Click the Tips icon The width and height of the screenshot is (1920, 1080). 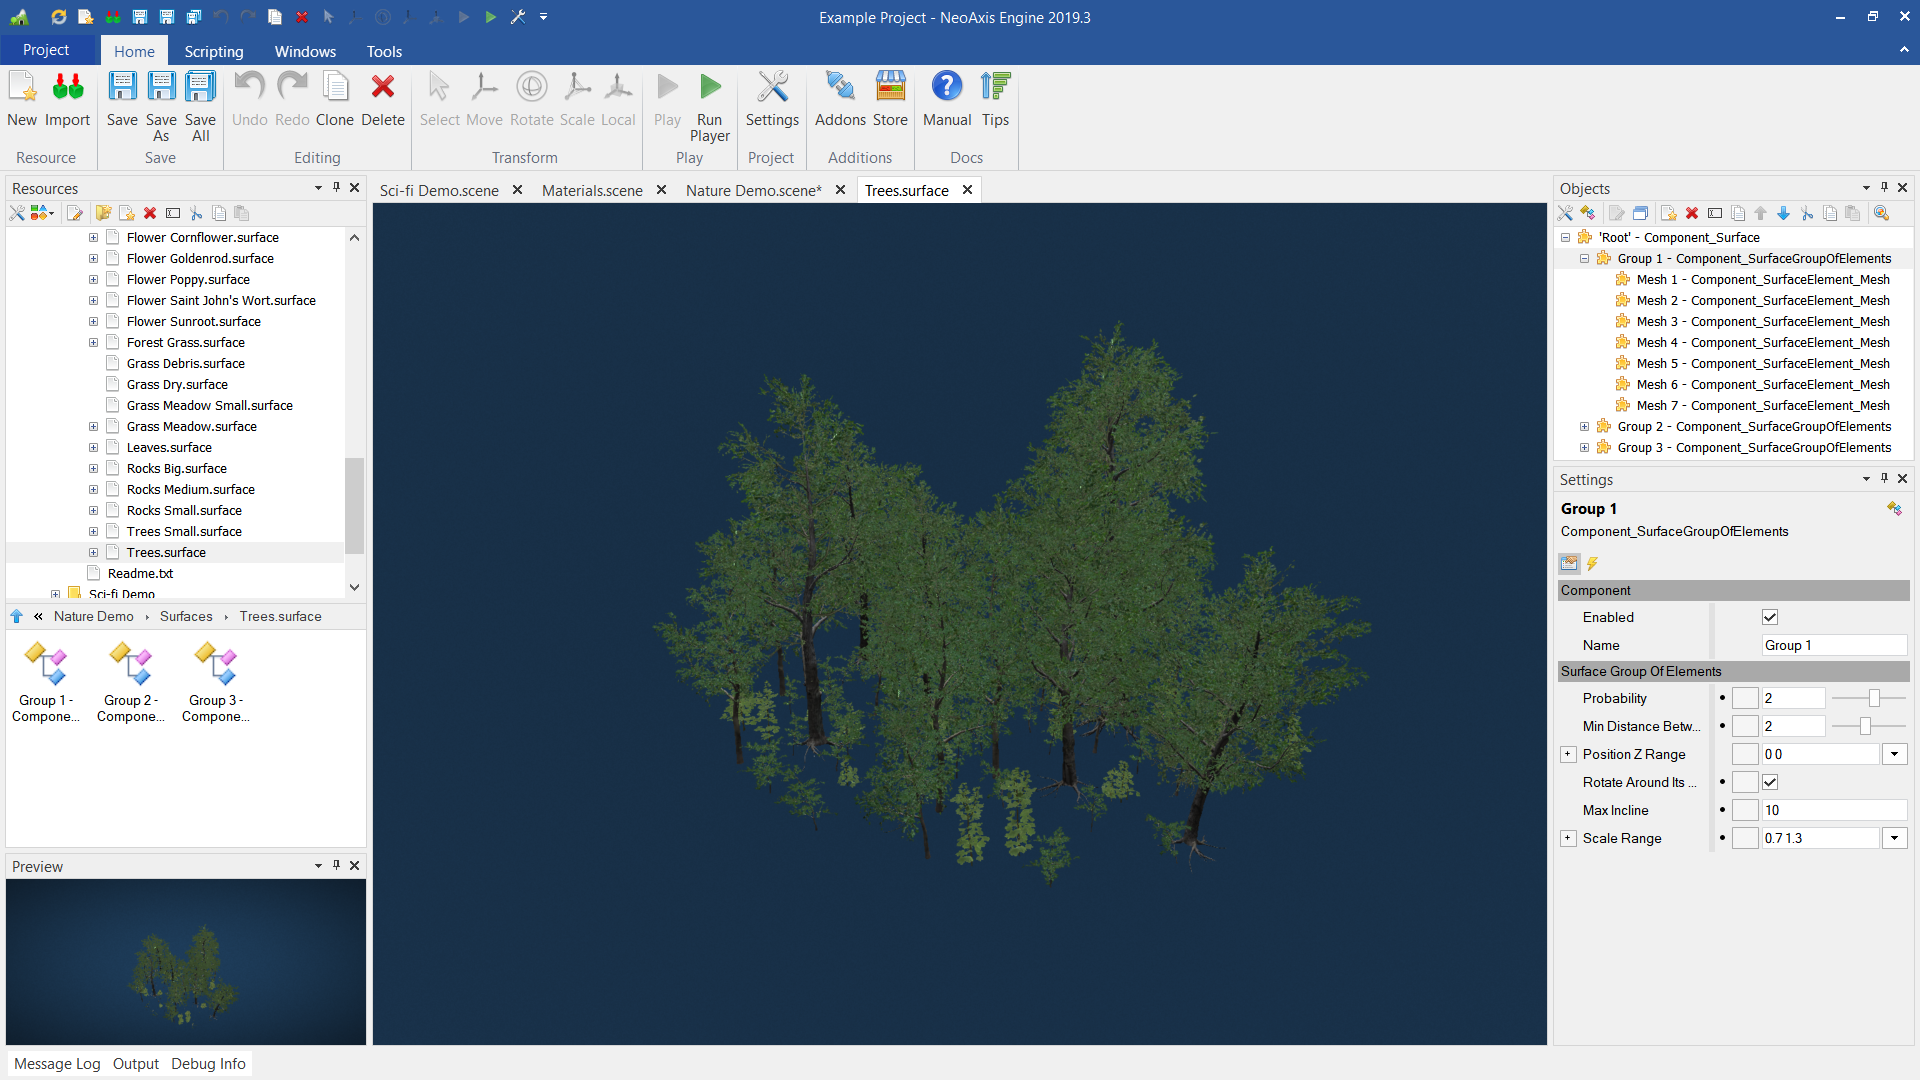[x=995, y=88]
